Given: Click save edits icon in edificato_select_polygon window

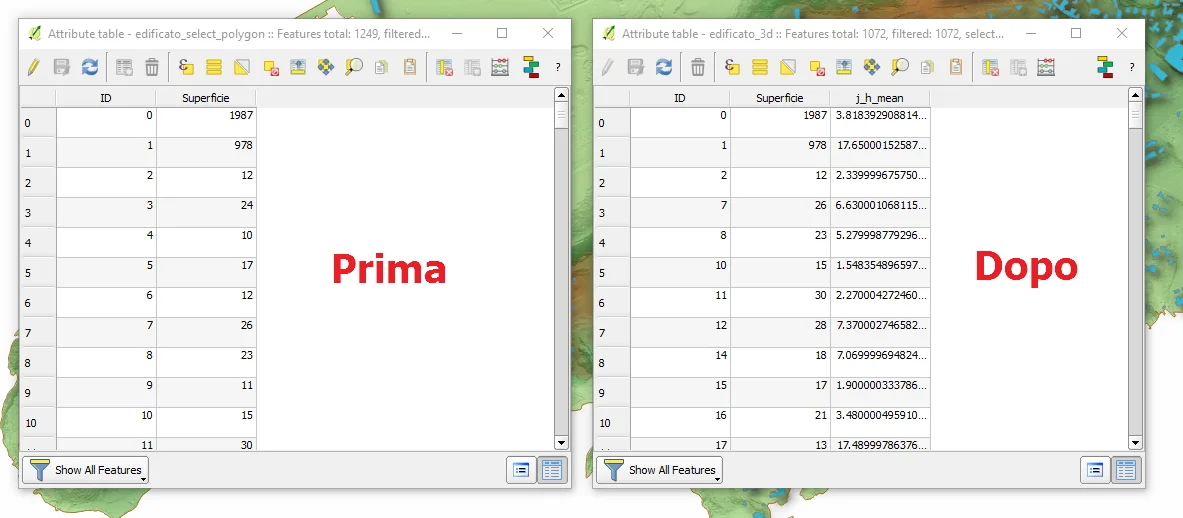Looking at the screenshot, I should coord(61,67).
